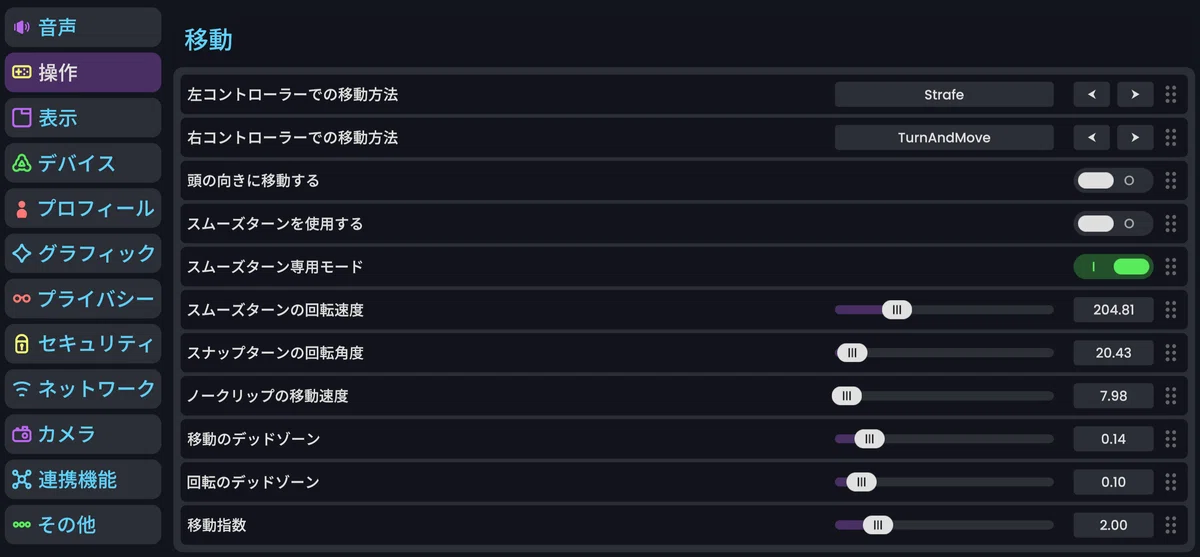
Task: Click the triangle icon beside デバイス
Action: point(21,163)
